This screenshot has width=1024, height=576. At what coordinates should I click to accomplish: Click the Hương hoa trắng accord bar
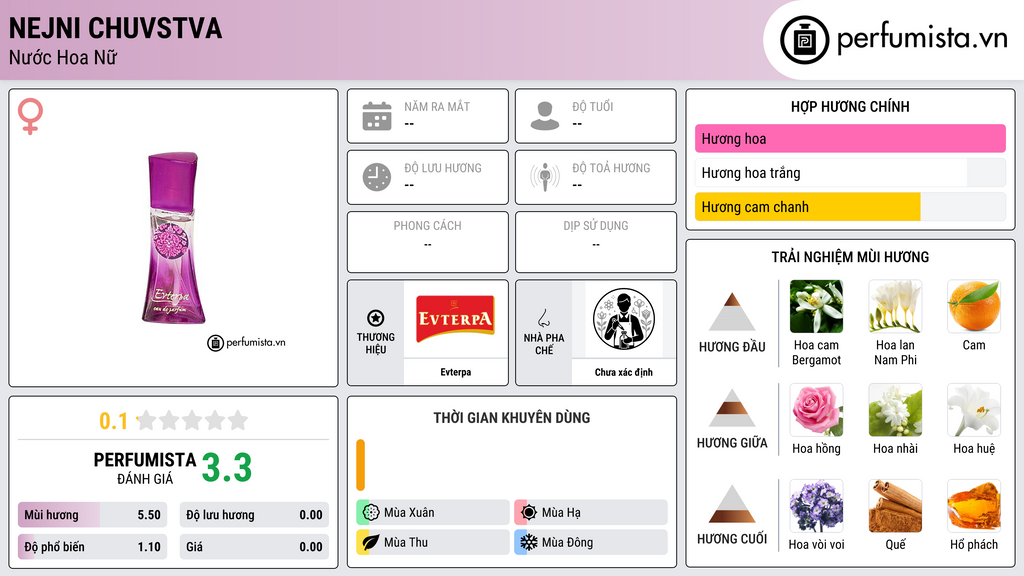click(850, 173)
